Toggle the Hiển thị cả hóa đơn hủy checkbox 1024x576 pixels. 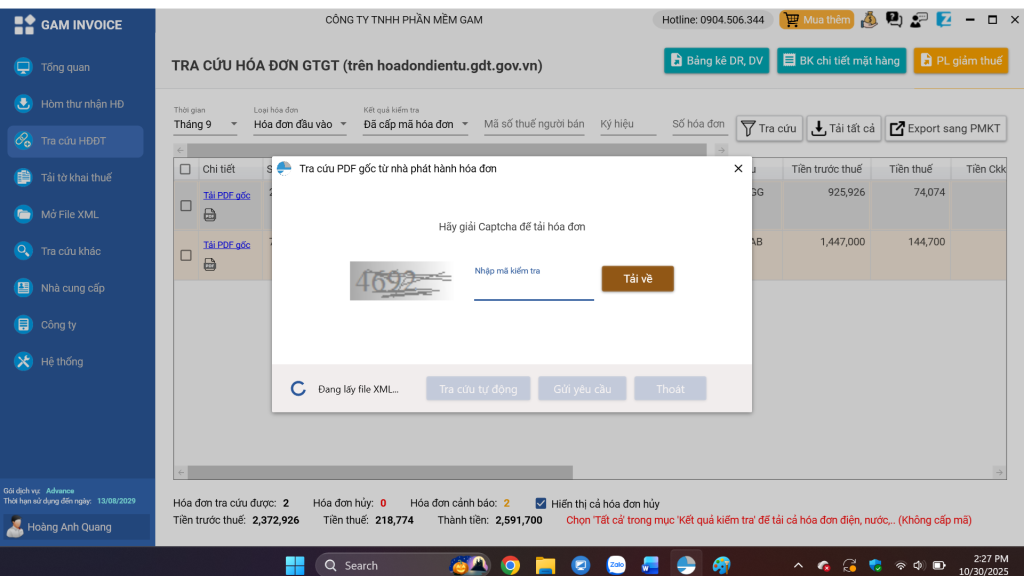tap(541, 503)
